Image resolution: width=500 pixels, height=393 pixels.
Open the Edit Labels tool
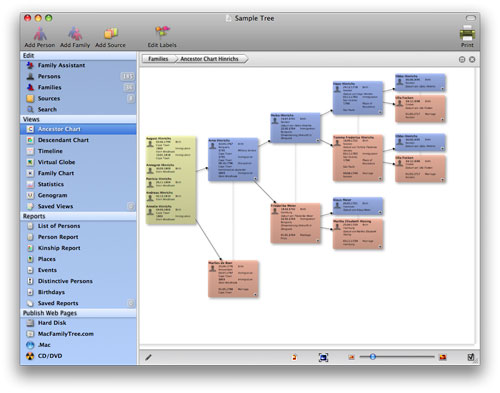(162, 37)
